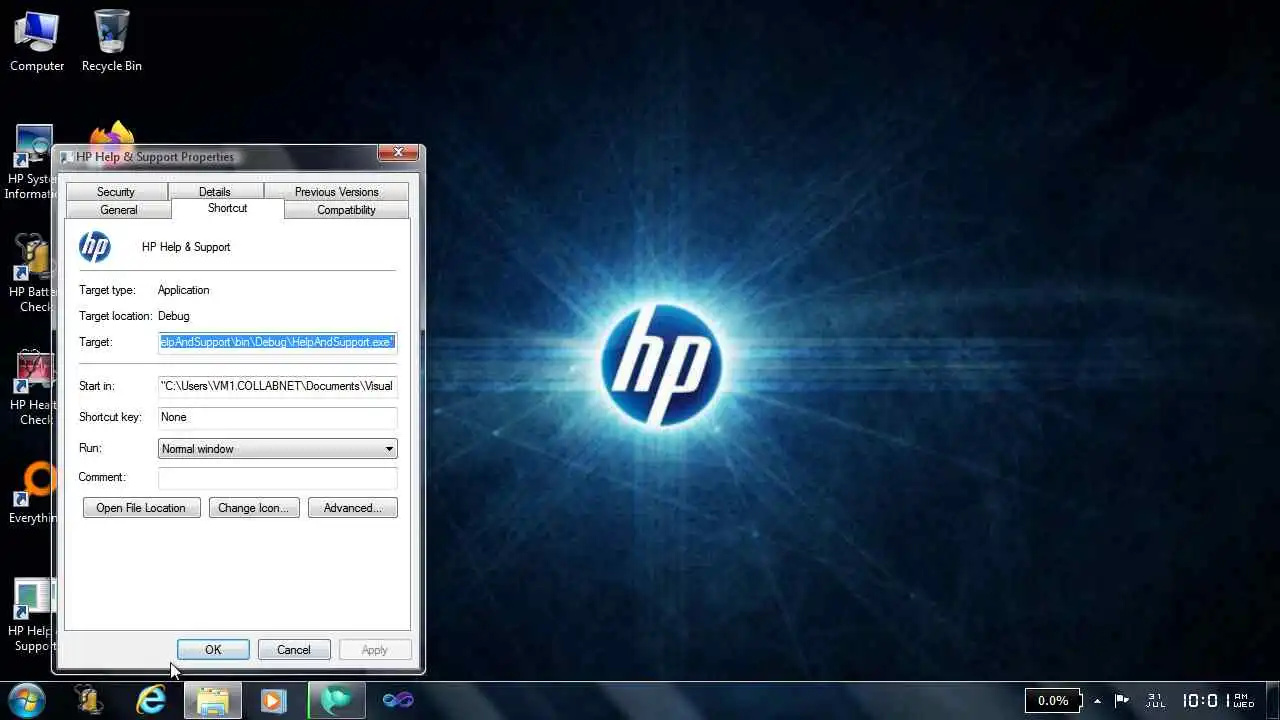1280x720 pixels.
Task: Show hidden system tray icons
Action: tap(1097, 700)
